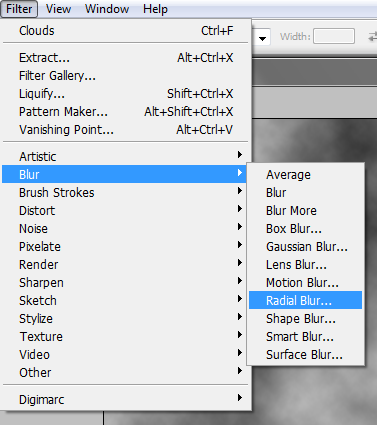Expand the Distort submenu
The height and width of the screenshot is (425, 377).
124,210
